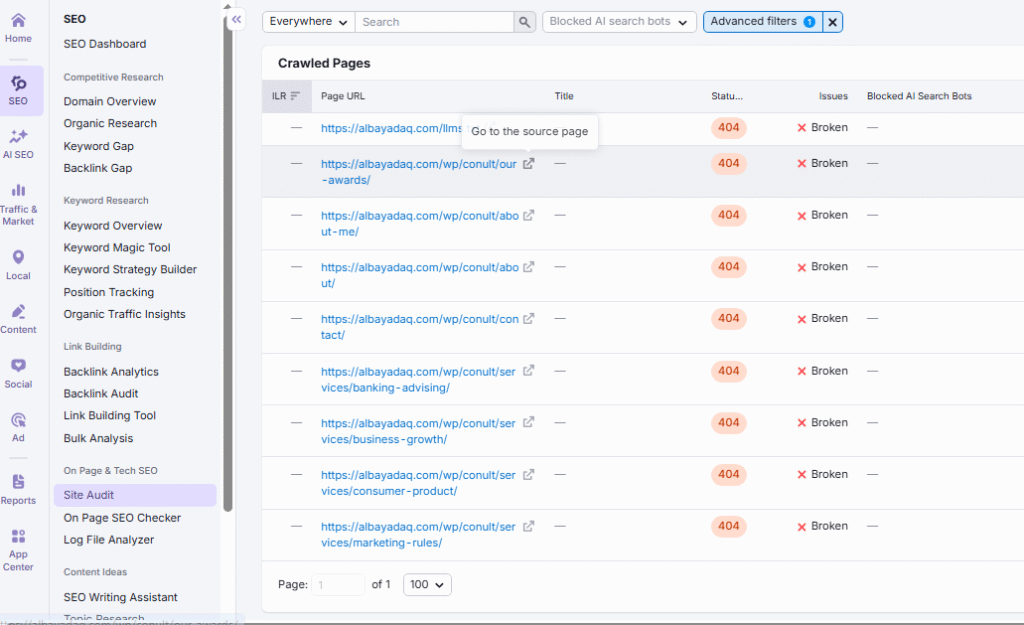Screen dimensions: 1024x625
Task: Open the Blocked AI search bots dropdown
Action: pos(618,21)
